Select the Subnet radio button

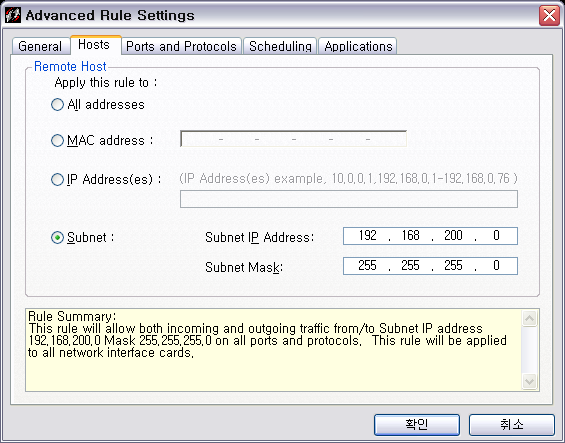tap(57, 237)
